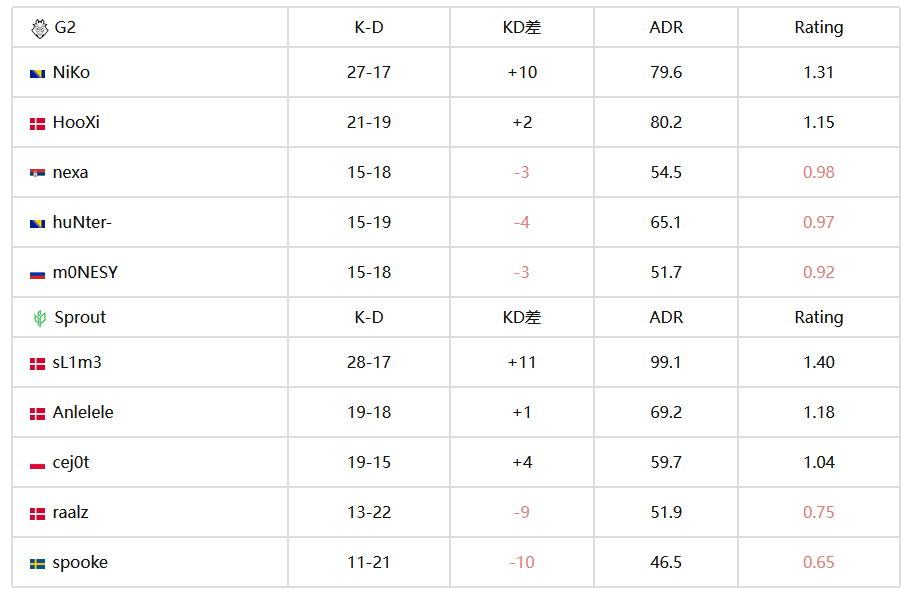Select the sL1m3 player name
Screen dimensions: 910x601
click(77, 363)
